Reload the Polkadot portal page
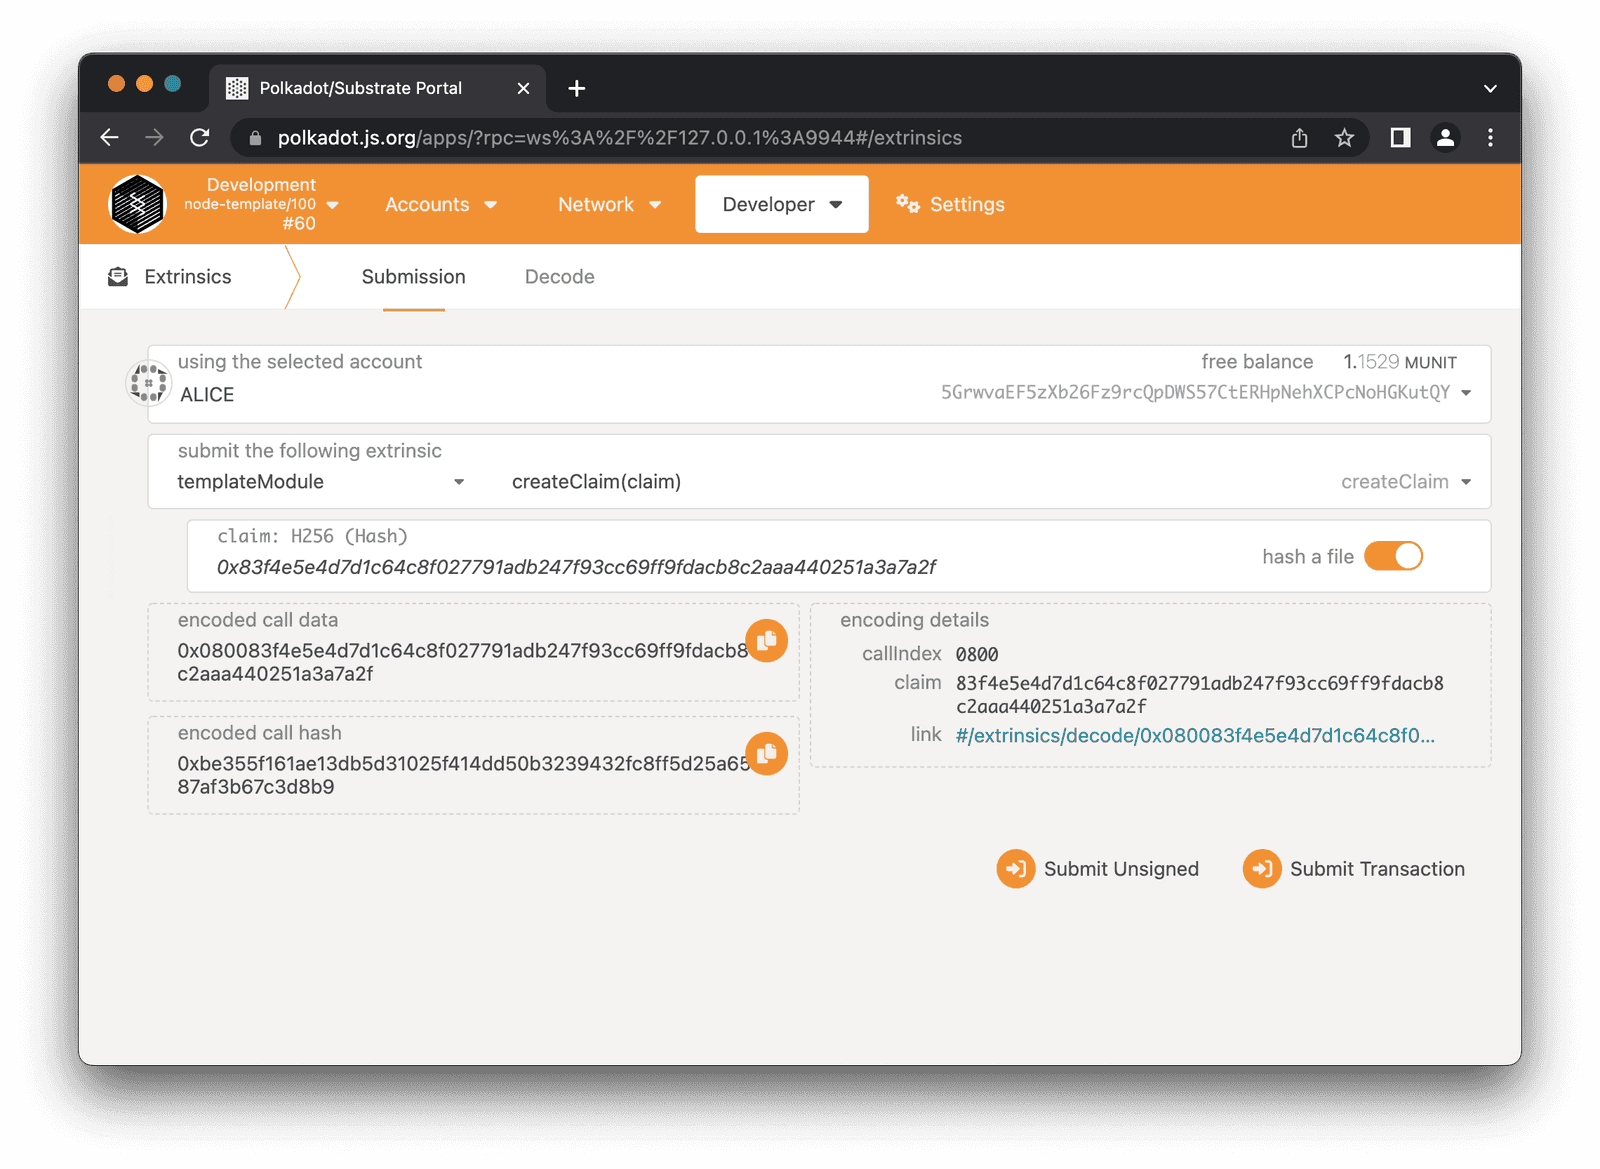The width and height of the screenshot is (1600, 1169). (199, 137)
